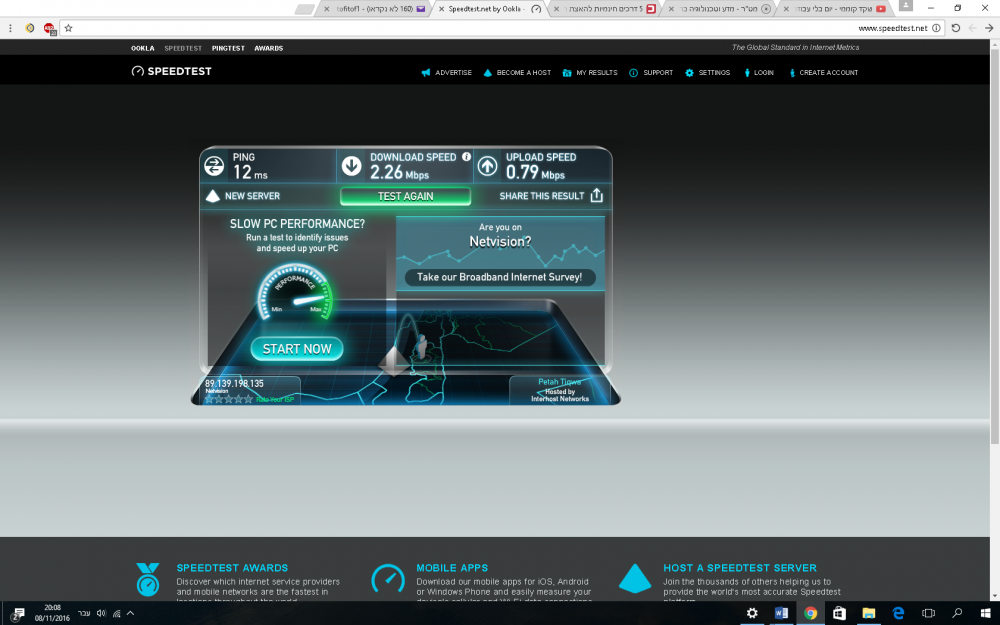Click the IP address 89.139.198.135
The image size is (1000, 625).
(234, 383)
